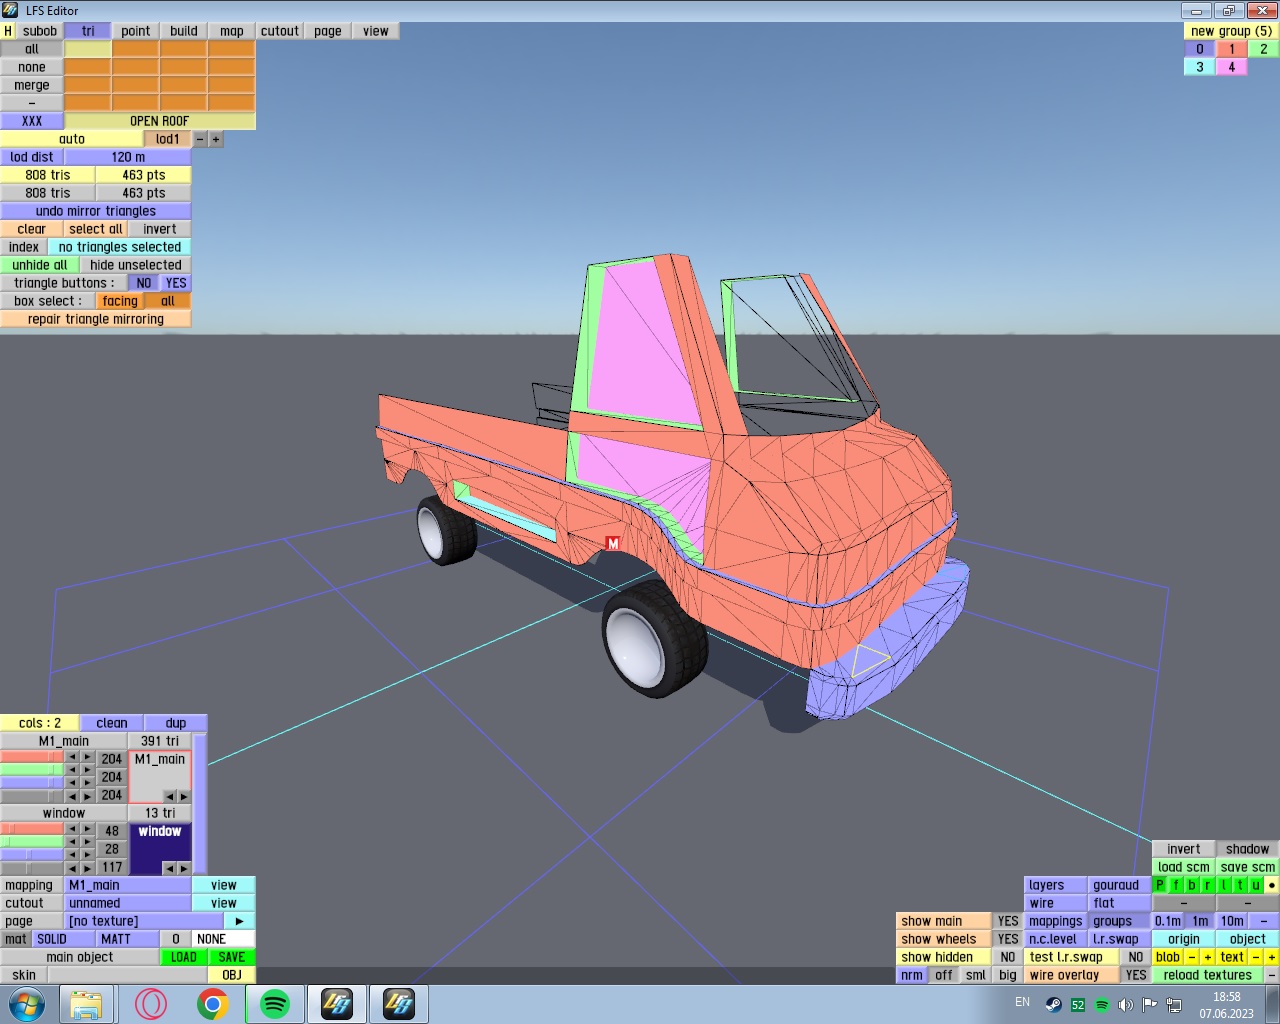The image size is (1280, 1024).
Task: Click the select all button
Action: pos(96,229)
